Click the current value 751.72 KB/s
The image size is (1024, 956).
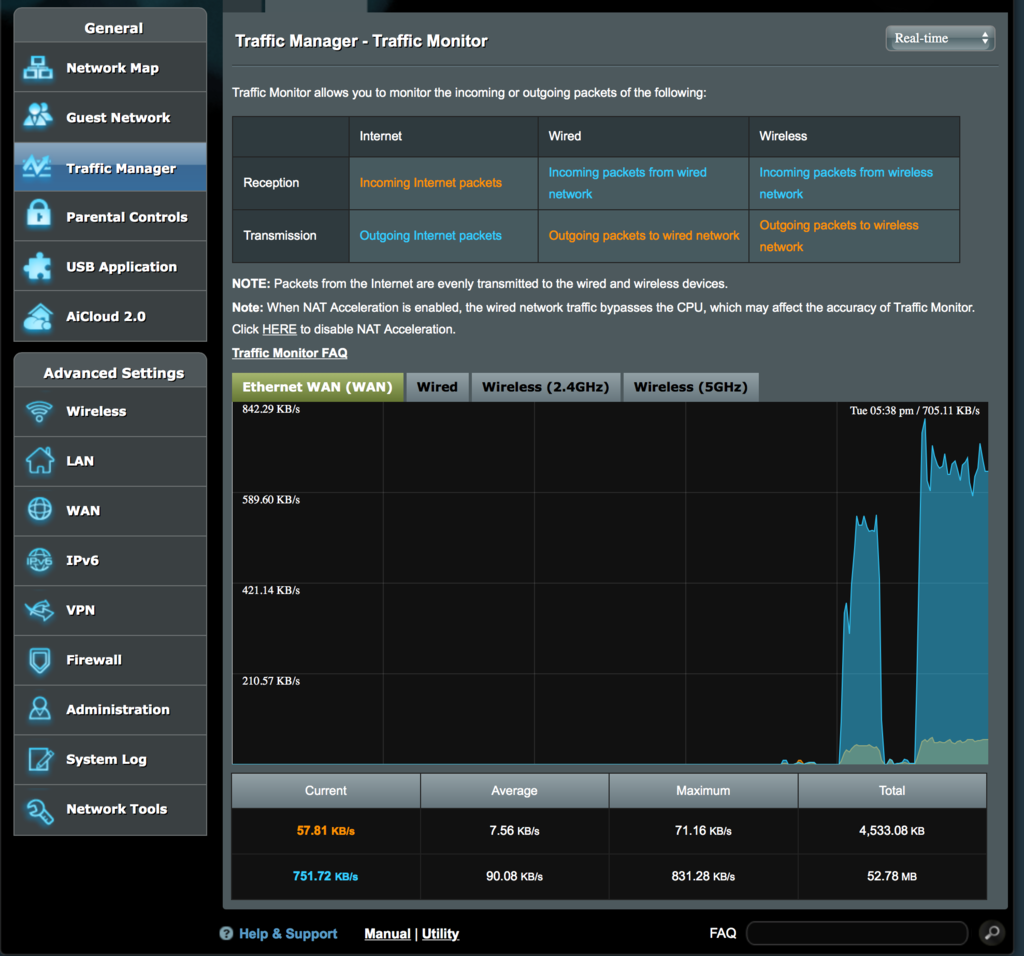[325, 876]
